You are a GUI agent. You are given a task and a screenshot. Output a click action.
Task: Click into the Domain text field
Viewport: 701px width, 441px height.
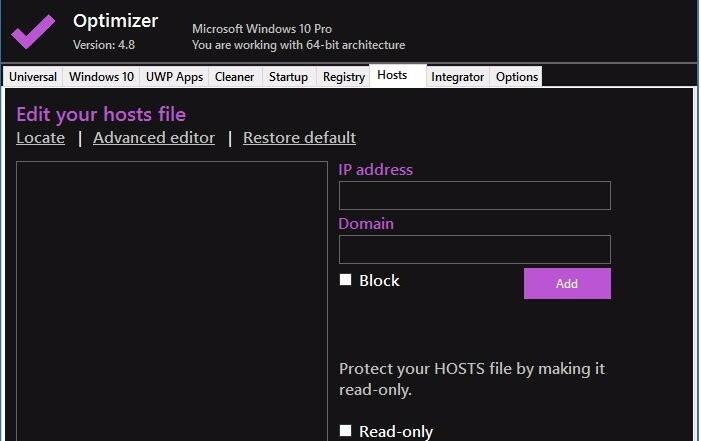pyautogui.click(x=474, y=249)
